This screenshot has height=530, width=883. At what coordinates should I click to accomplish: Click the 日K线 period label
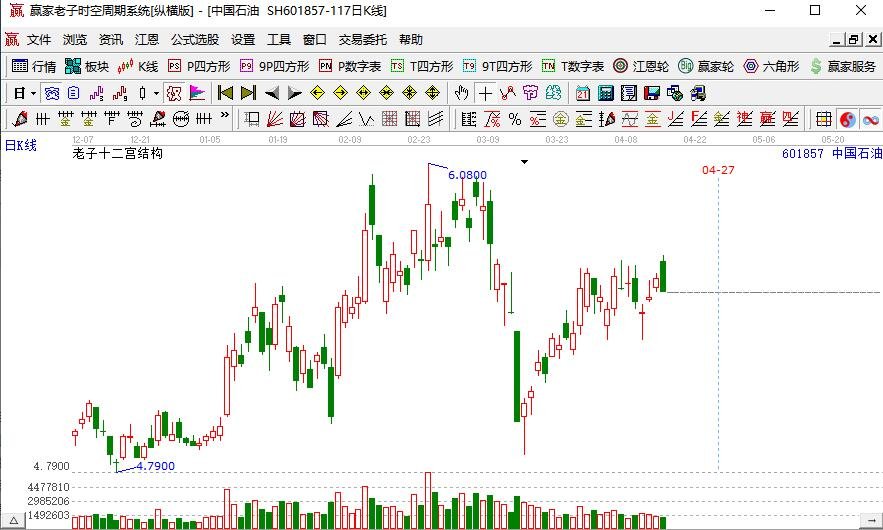(21, 145)
